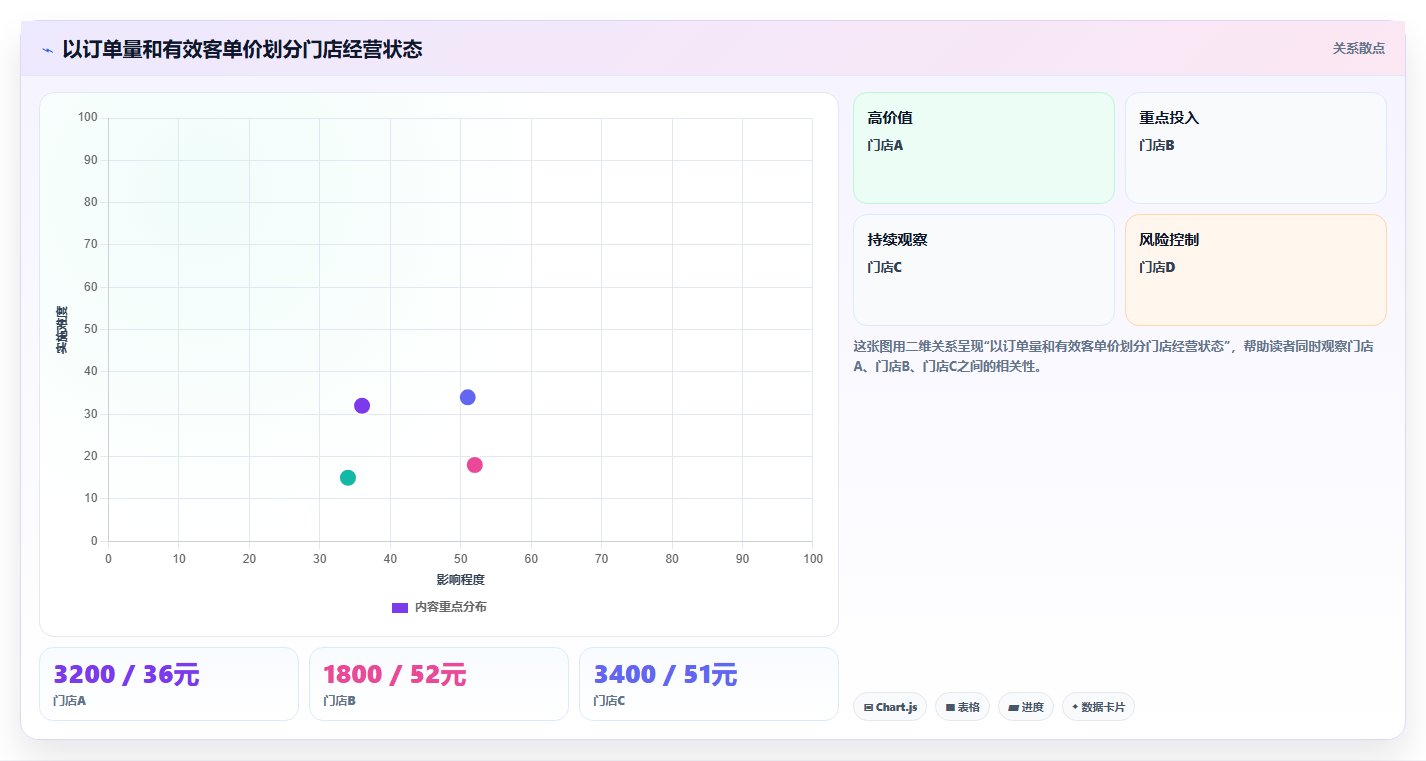Open the 高价值 quadrant card
The image size is (1426, 761).
pos(984,148)
